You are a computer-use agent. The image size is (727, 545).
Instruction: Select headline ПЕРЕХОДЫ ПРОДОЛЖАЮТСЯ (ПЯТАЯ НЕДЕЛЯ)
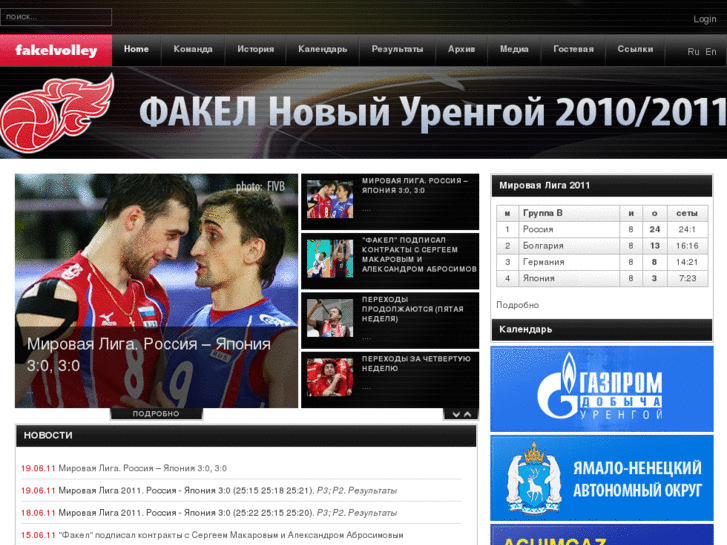(x=412, y=309)
